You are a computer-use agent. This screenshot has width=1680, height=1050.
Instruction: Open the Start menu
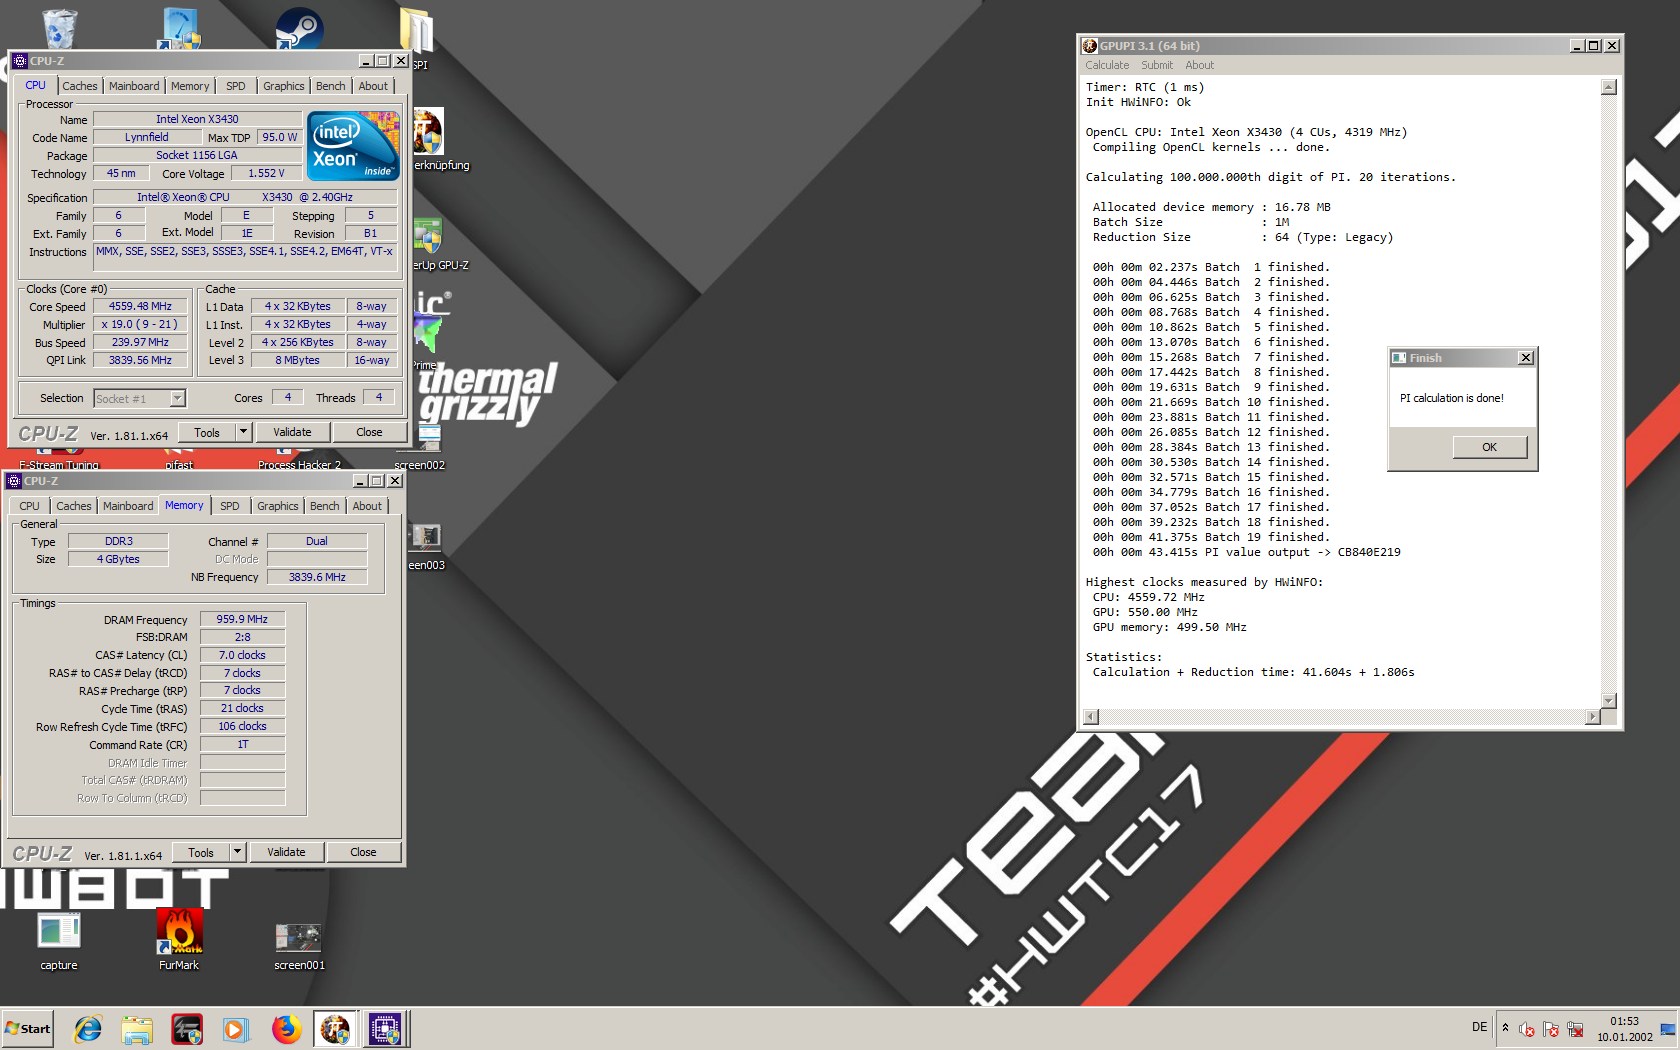click(x=27, y=1029)
